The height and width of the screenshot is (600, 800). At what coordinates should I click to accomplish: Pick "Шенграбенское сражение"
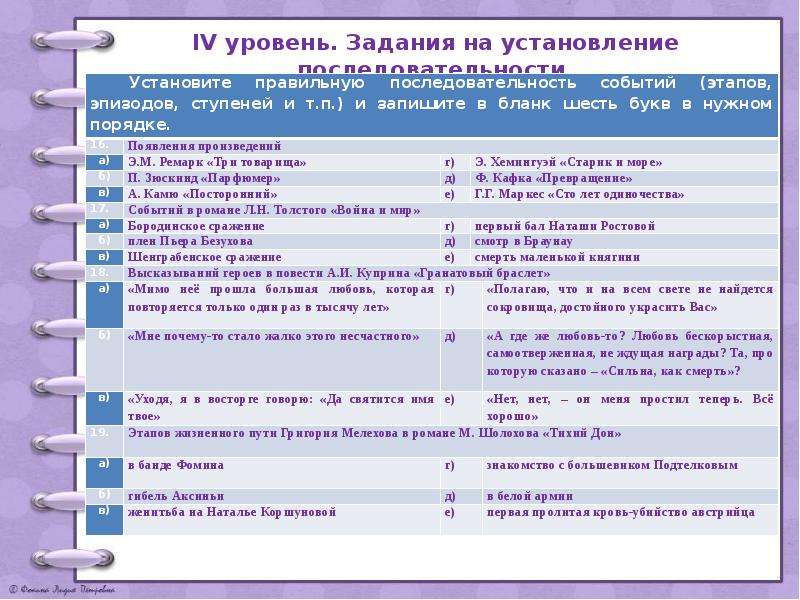coord(204,257)
